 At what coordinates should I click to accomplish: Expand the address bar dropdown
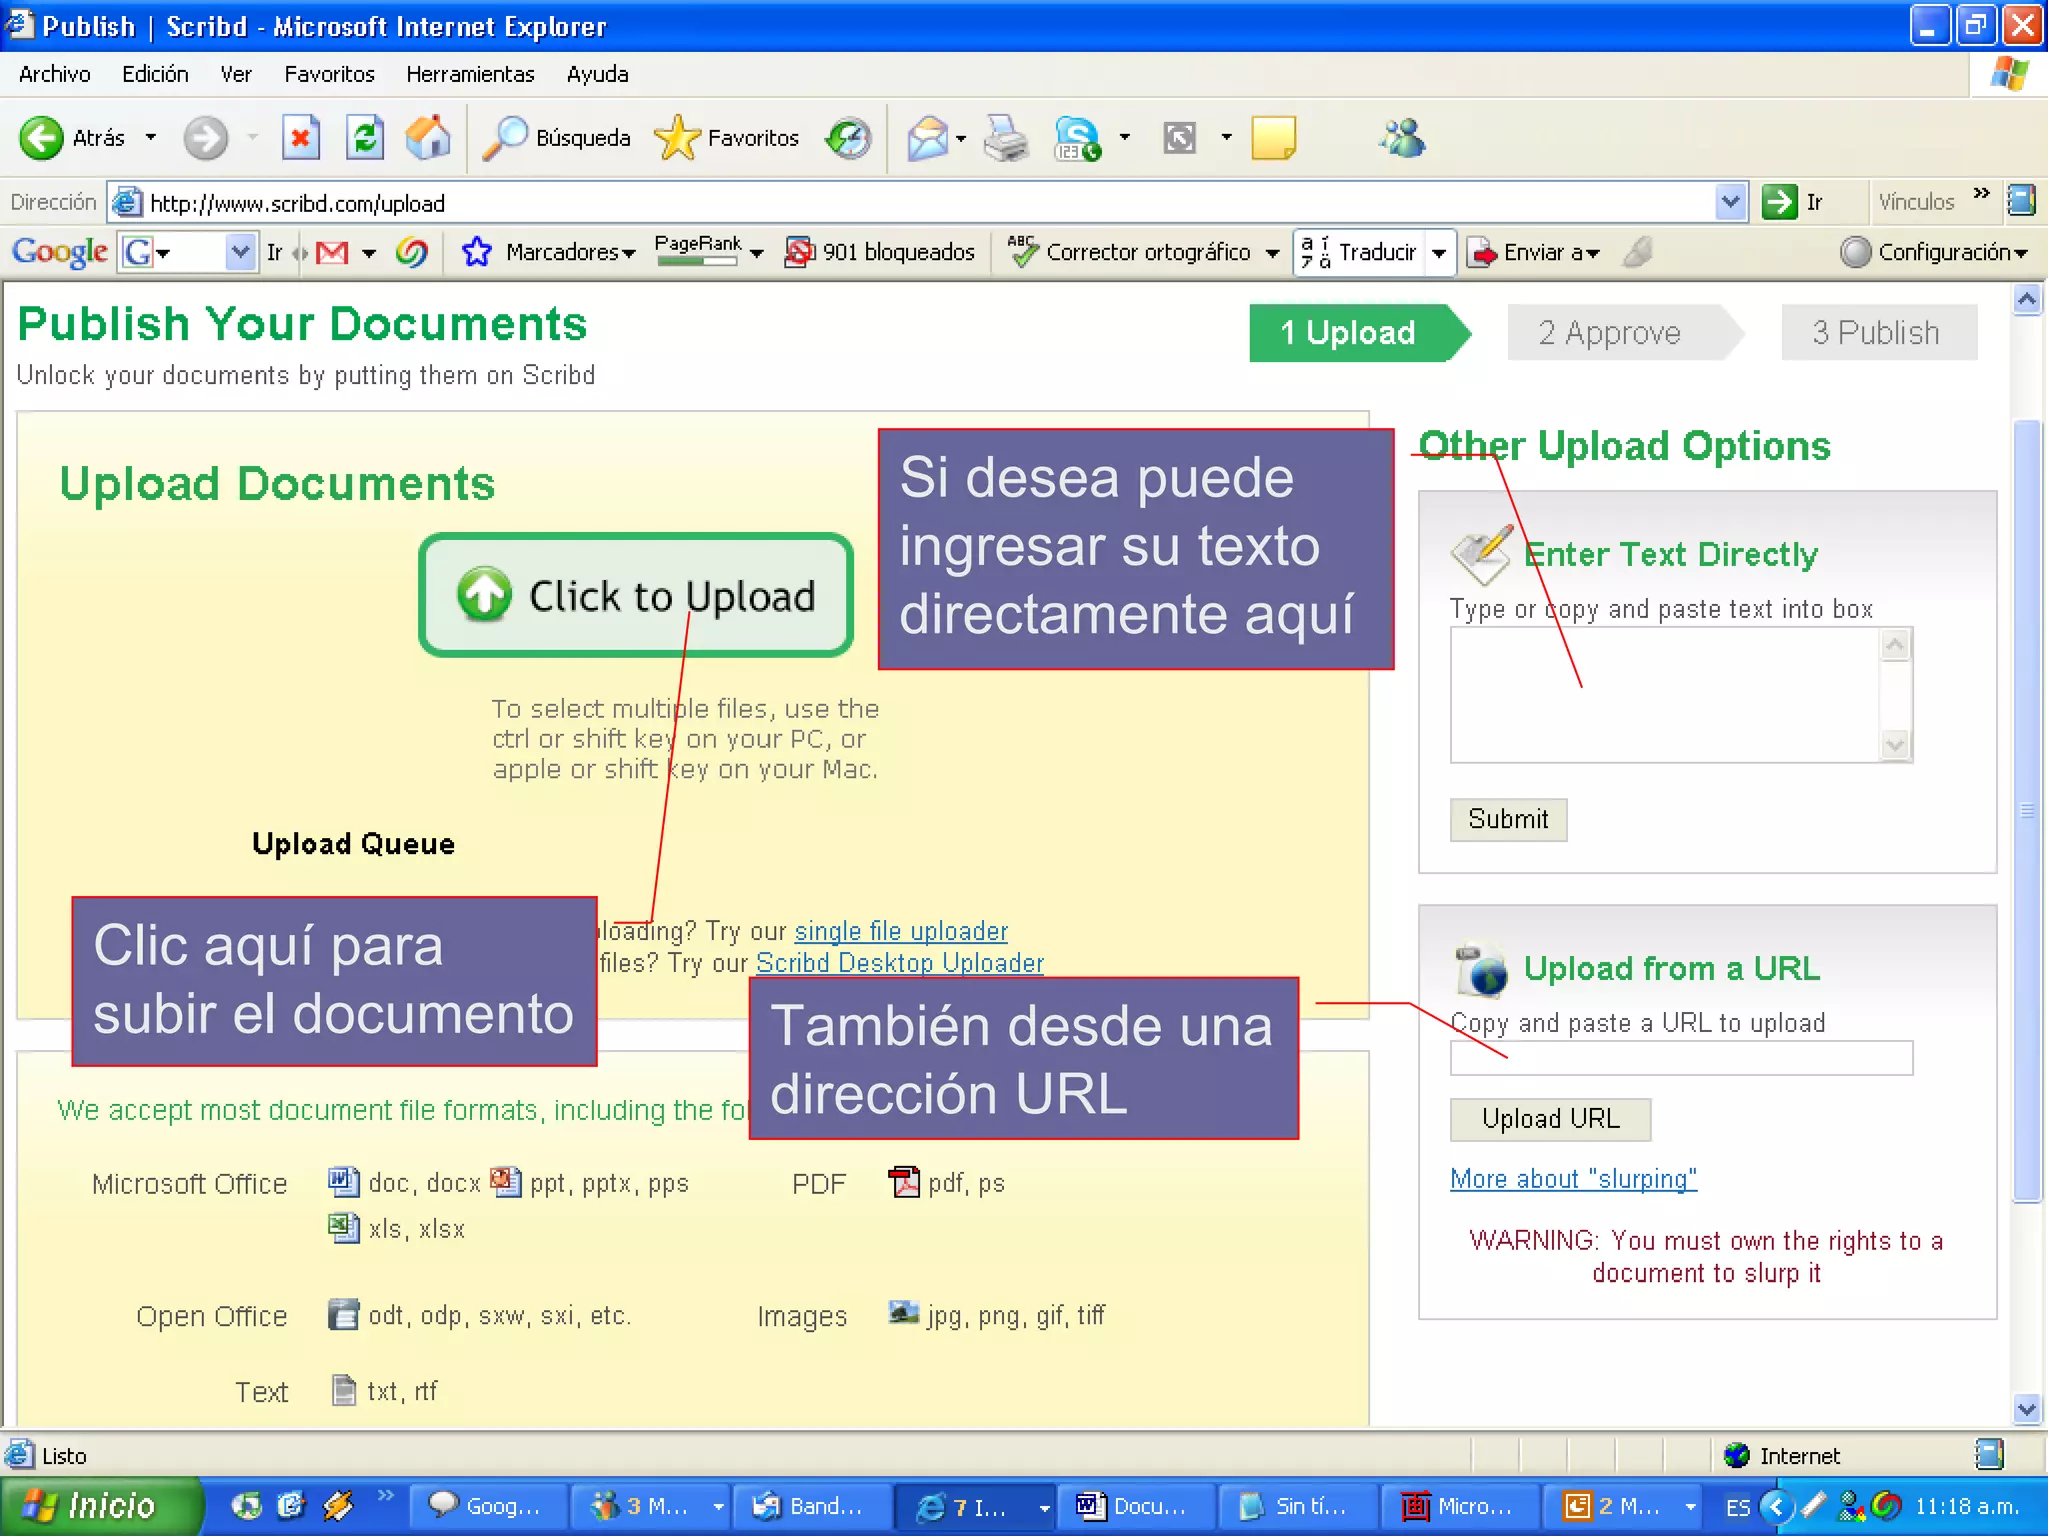click(x=1731, y=202)
